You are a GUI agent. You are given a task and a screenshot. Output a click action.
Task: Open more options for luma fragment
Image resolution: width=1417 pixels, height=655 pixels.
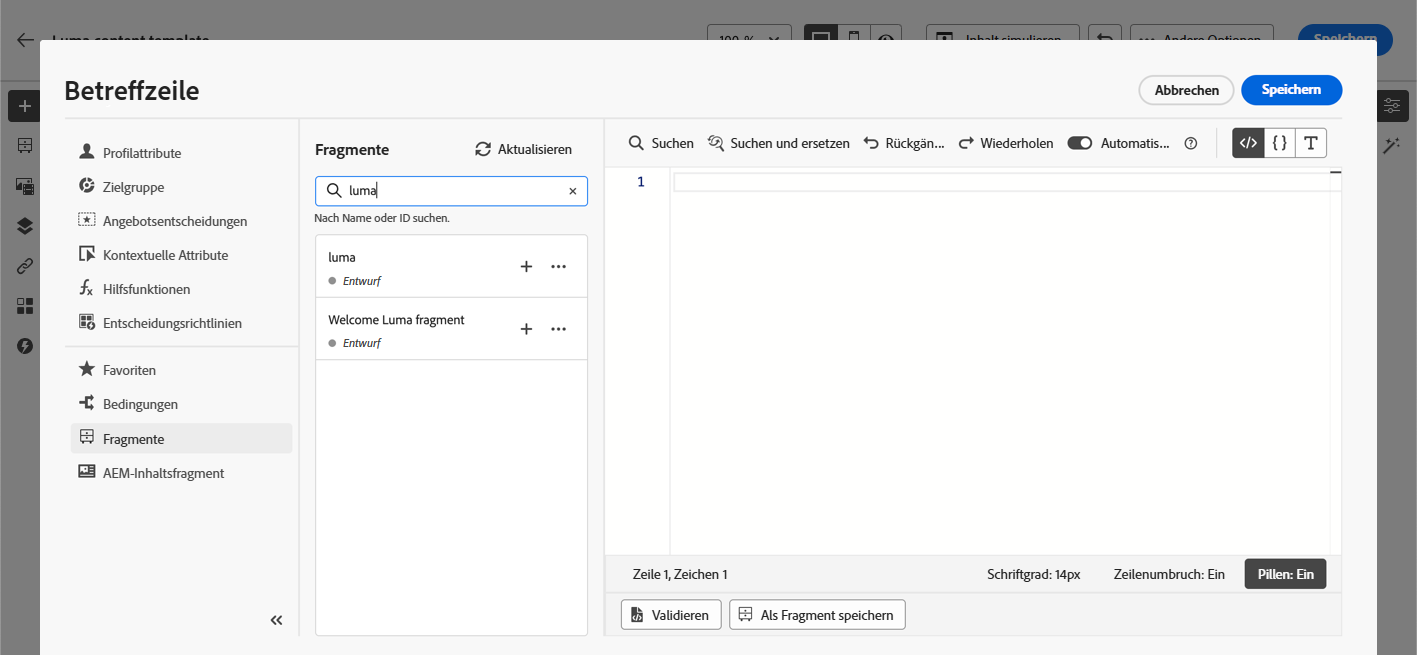point(559,267)
